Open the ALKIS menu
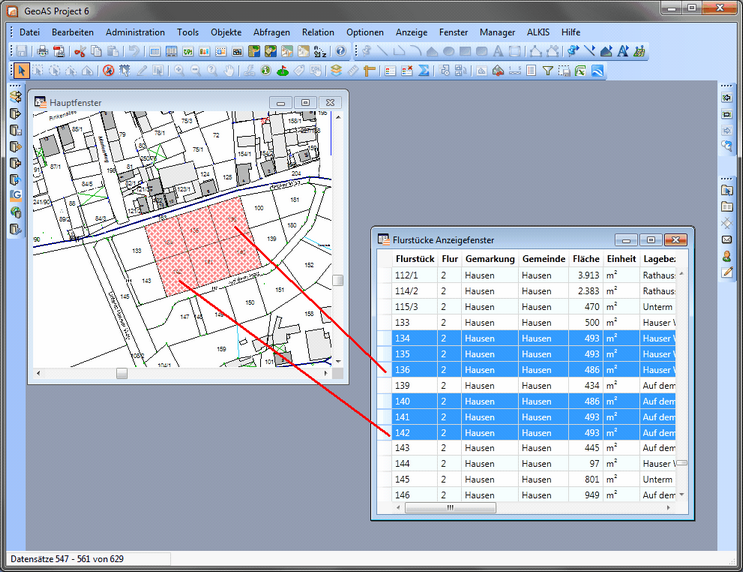The height and width of the screenshot is (572, 743). [x=538, y=32]
